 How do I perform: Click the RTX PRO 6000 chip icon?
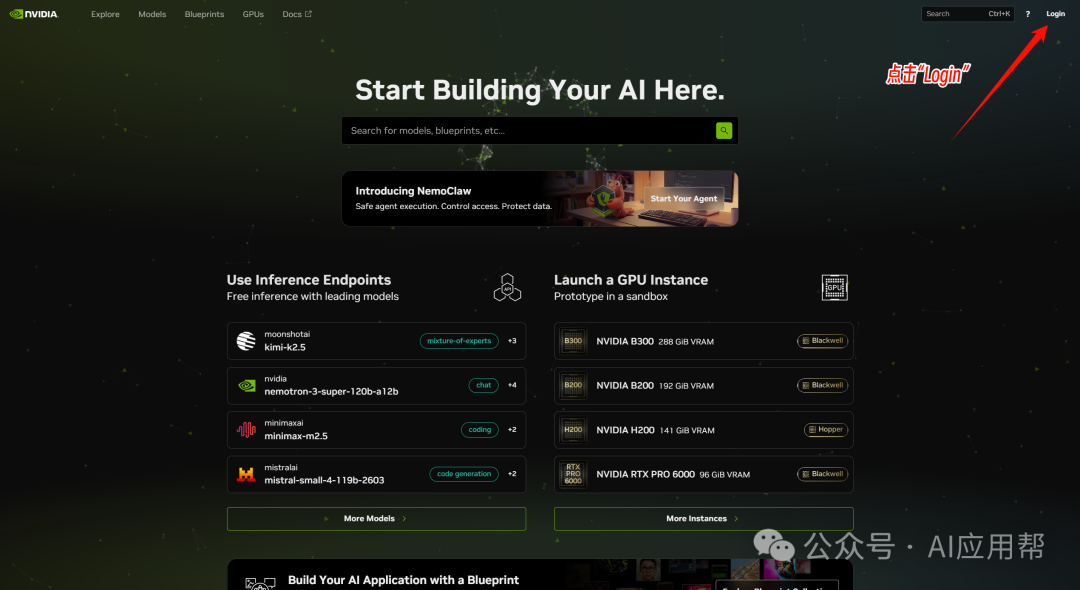coord(573,474)
